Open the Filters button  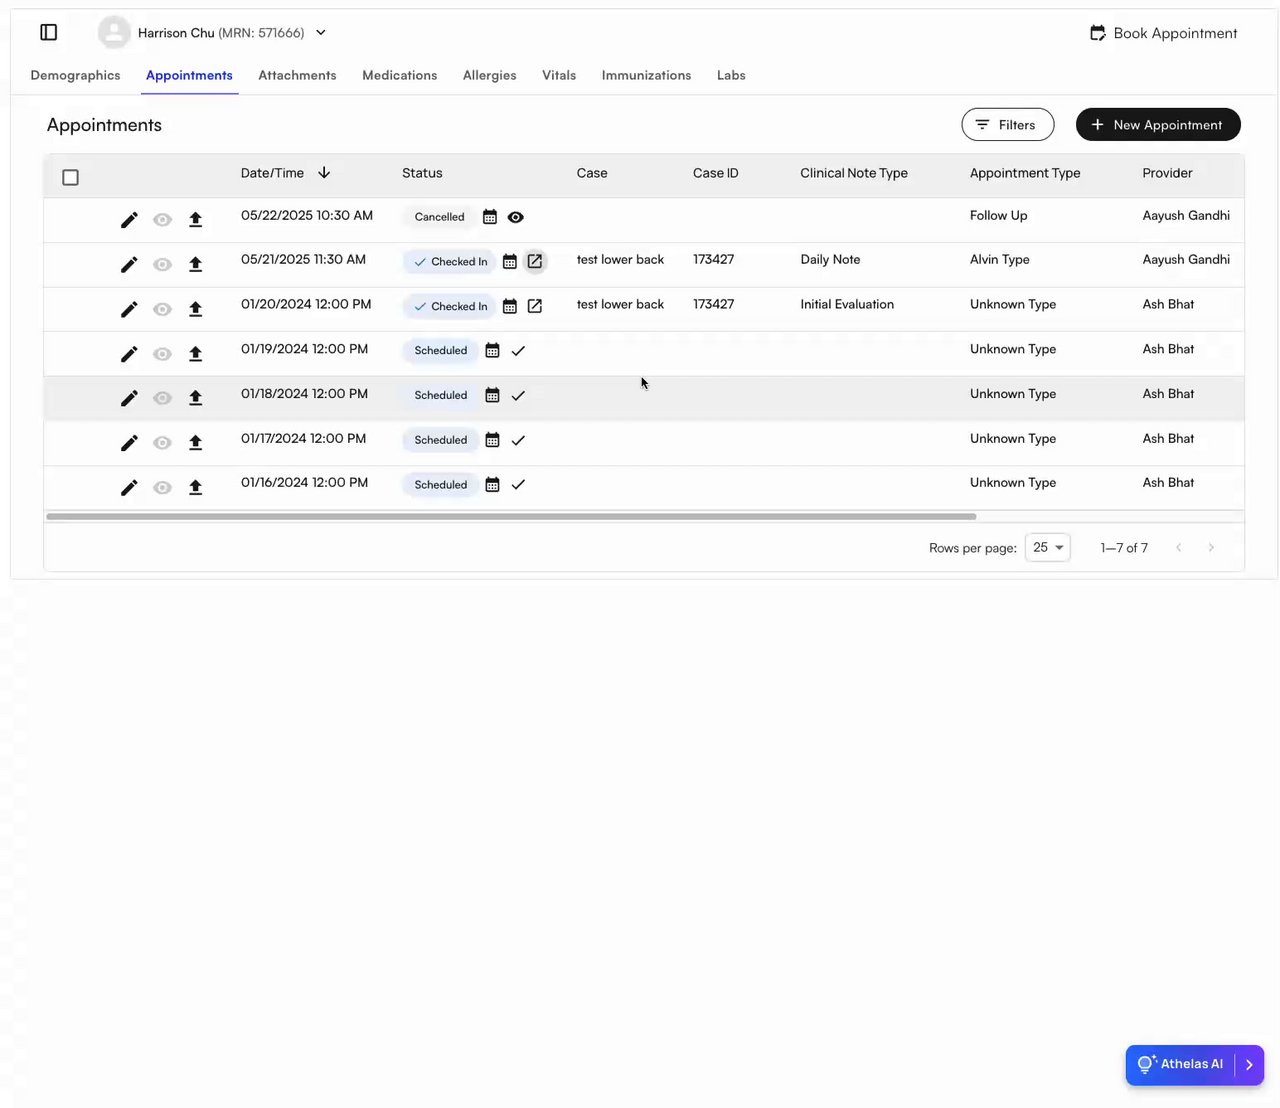pyautogui.click(x=1007, y=125)
